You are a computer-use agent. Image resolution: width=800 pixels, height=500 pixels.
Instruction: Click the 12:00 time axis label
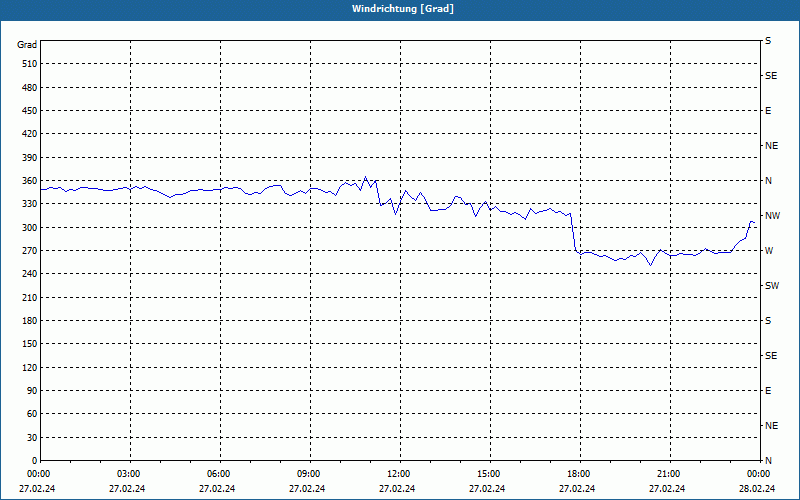[x=400, y=474]
